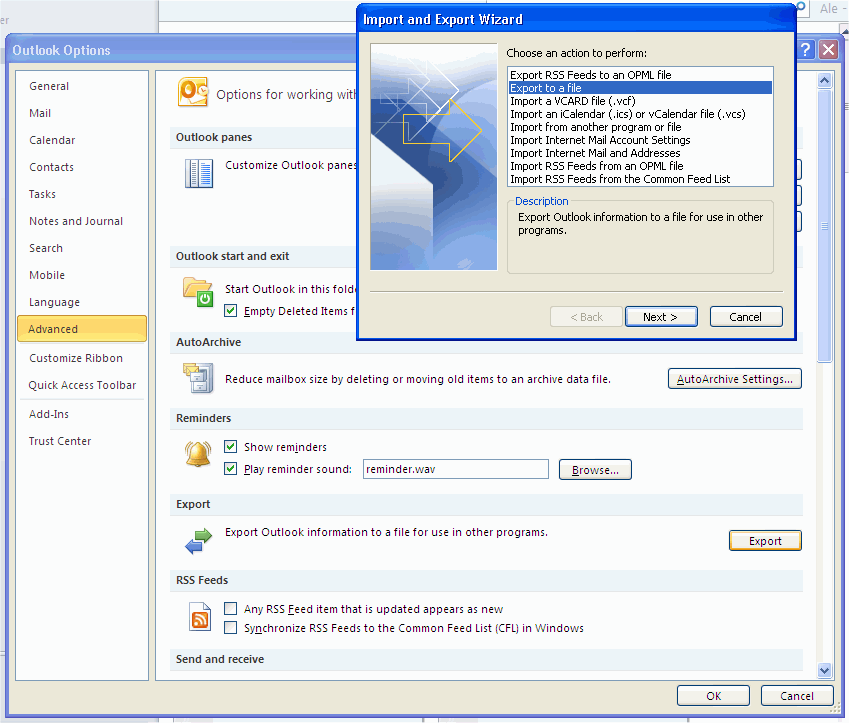
Task: Click the AutoArchive mailbox icon
Action: (198, 378)
